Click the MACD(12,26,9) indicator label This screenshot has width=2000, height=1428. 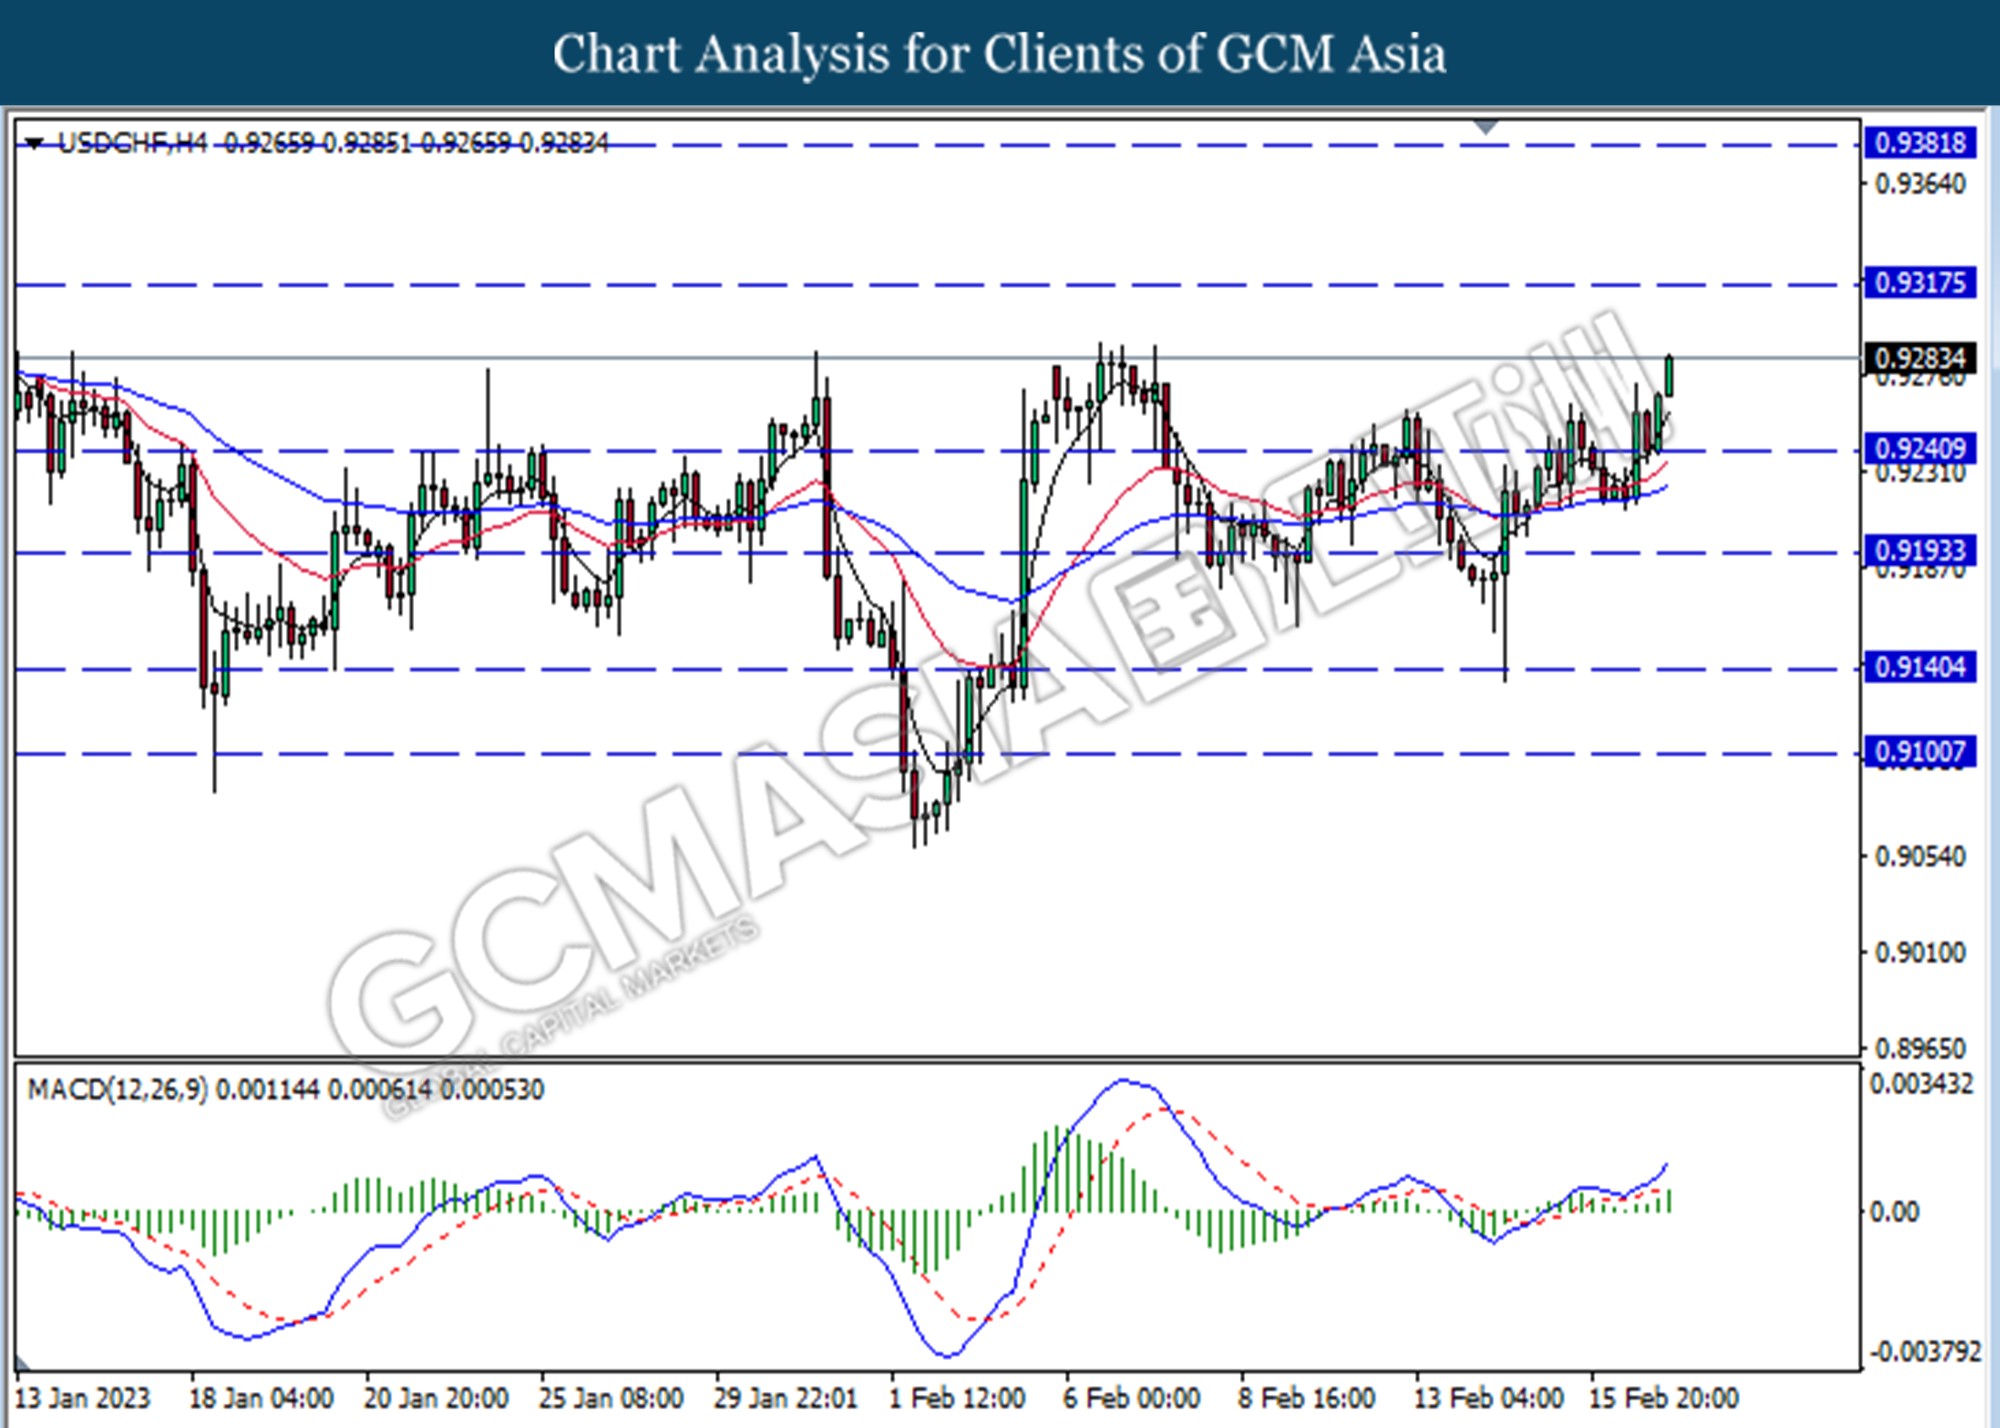tap(117, 1089)
